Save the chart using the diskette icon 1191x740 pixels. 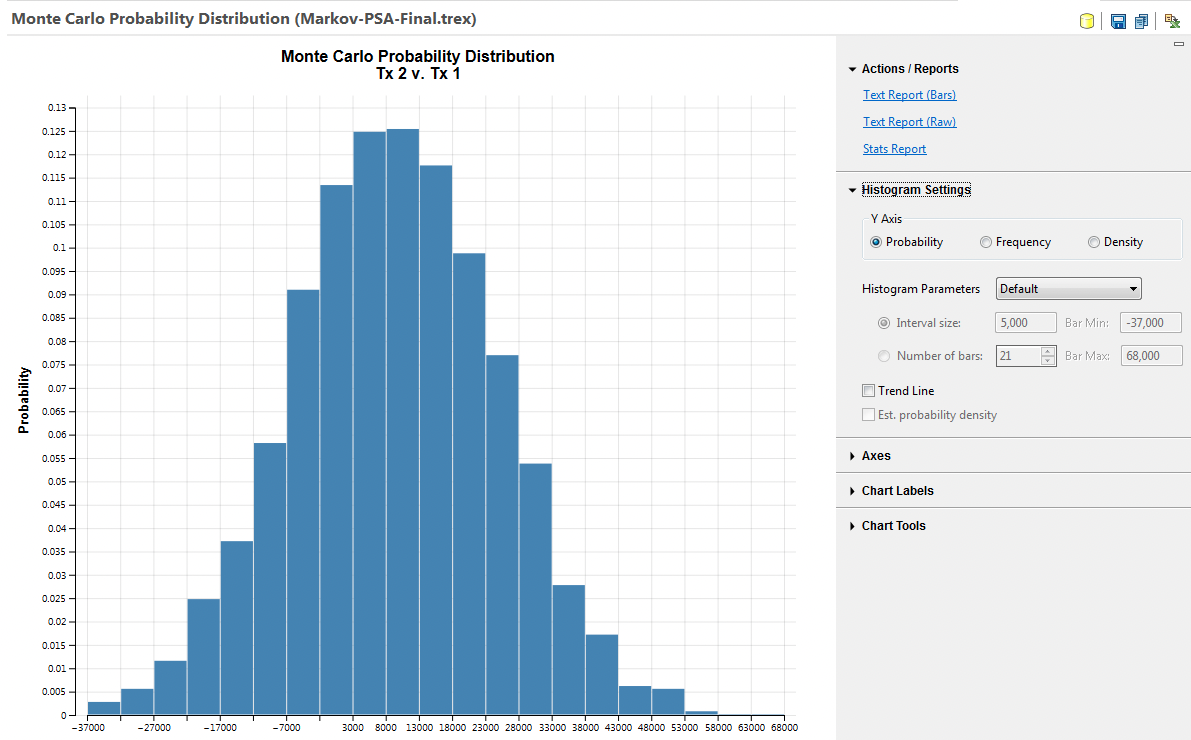point(1118,20)
